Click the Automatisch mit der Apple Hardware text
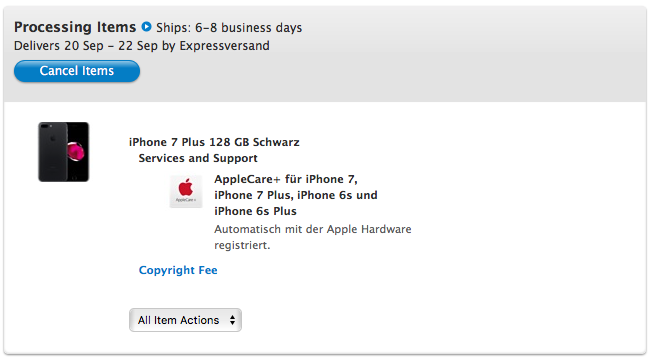The height and width of the screenshot is (360, 650). point(313,229)
